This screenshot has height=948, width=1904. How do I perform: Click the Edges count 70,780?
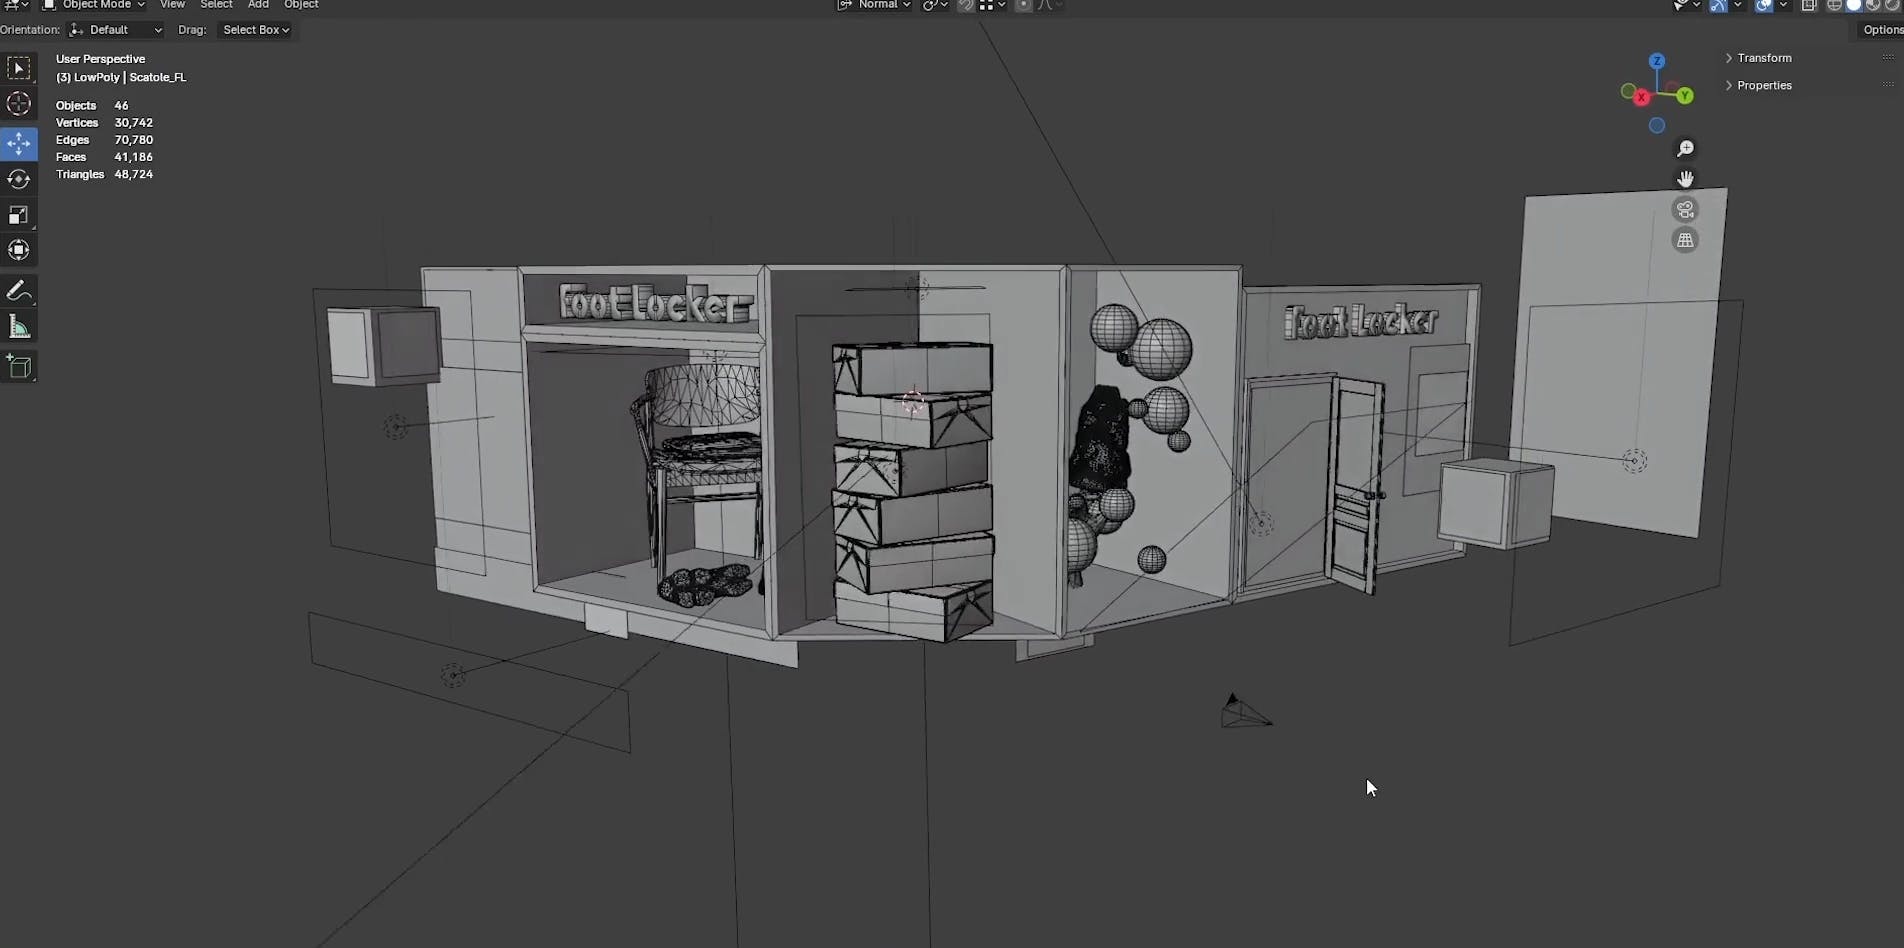click(x=133, y=140)
